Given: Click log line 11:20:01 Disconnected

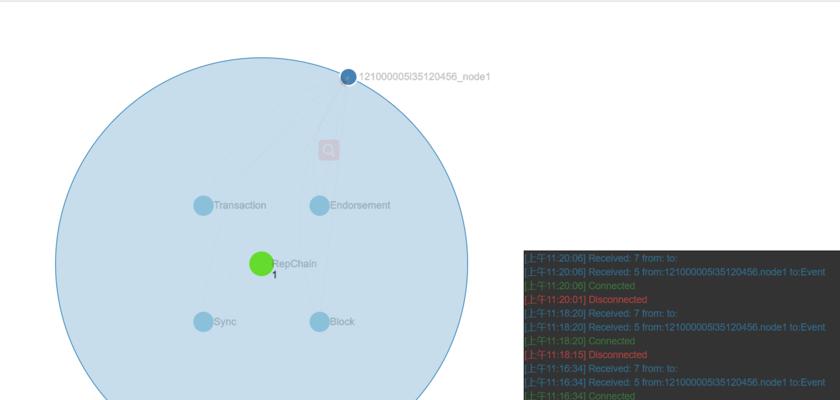Looking at the screenshot, I should [586, 300].
